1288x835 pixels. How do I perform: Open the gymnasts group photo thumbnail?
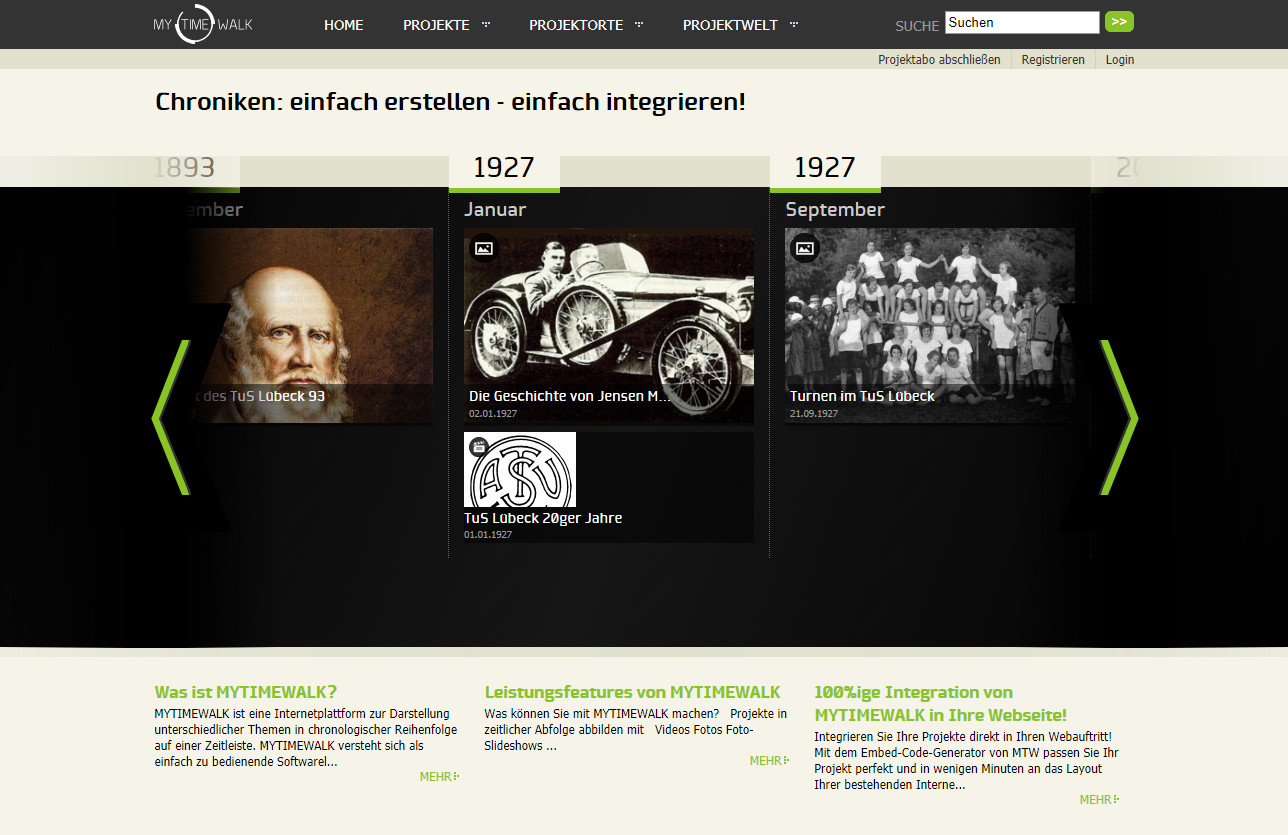click(930, 326)
